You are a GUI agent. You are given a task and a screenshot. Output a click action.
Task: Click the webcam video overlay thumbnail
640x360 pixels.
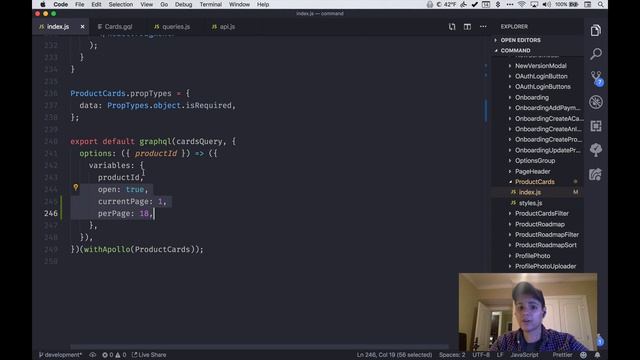(x=528, y=312)
